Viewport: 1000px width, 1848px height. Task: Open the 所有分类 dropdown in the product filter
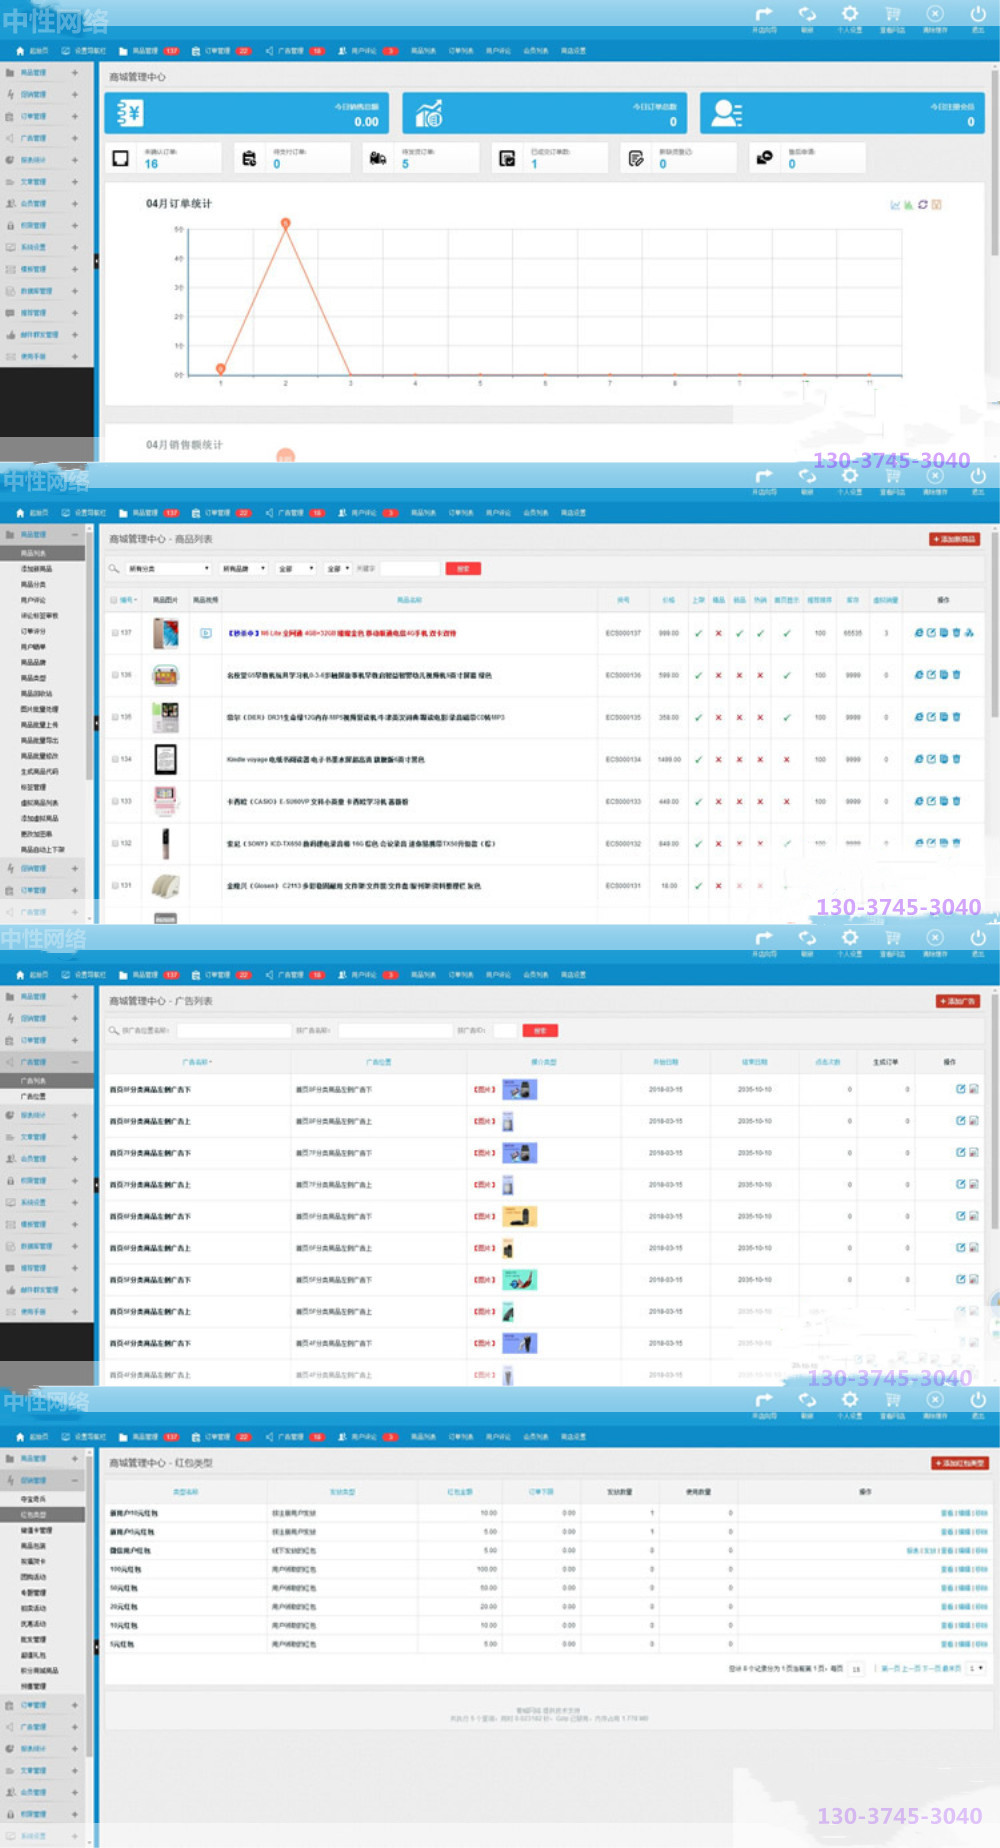coord(168,568)
